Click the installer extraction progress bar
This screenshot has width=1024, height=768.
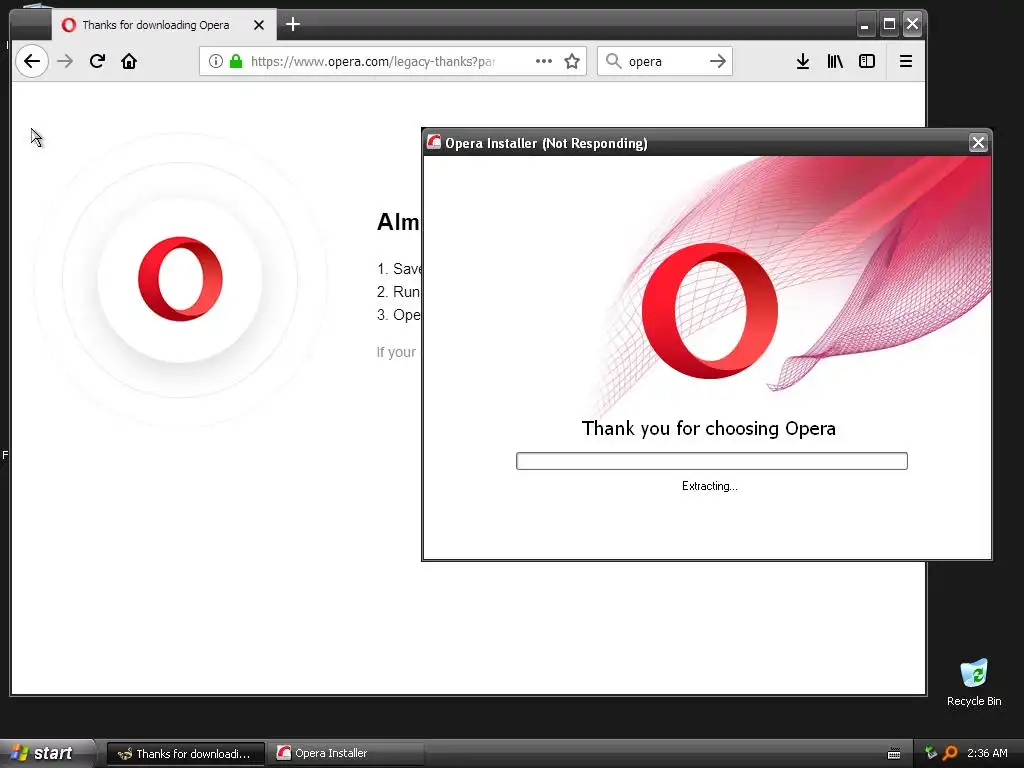pos(711,461)
